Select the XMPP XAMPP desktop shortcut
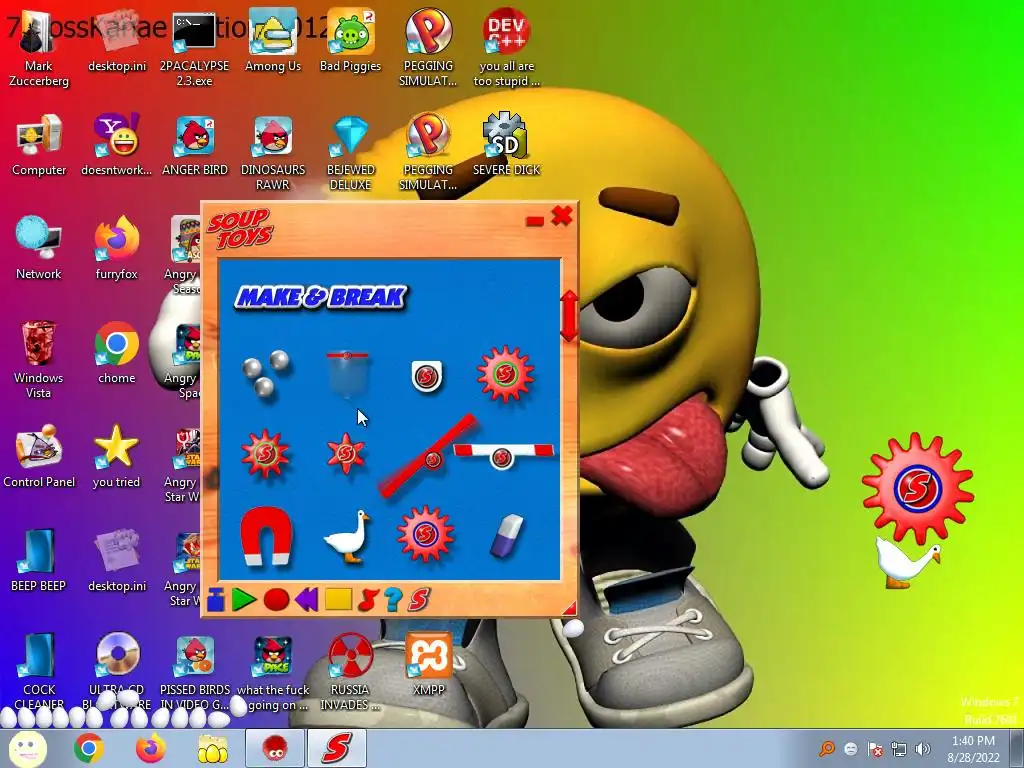This screenshot has height=768, width=1024. point(428,664)
